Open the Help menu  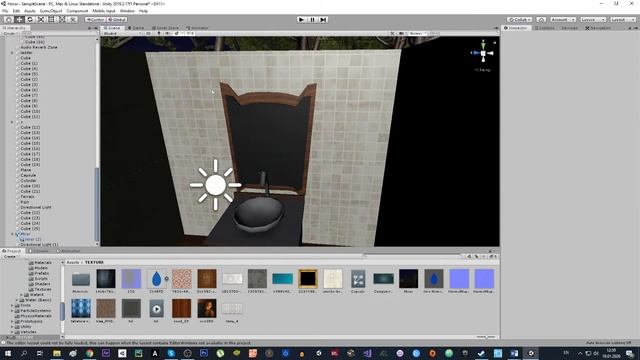(143, 11)
